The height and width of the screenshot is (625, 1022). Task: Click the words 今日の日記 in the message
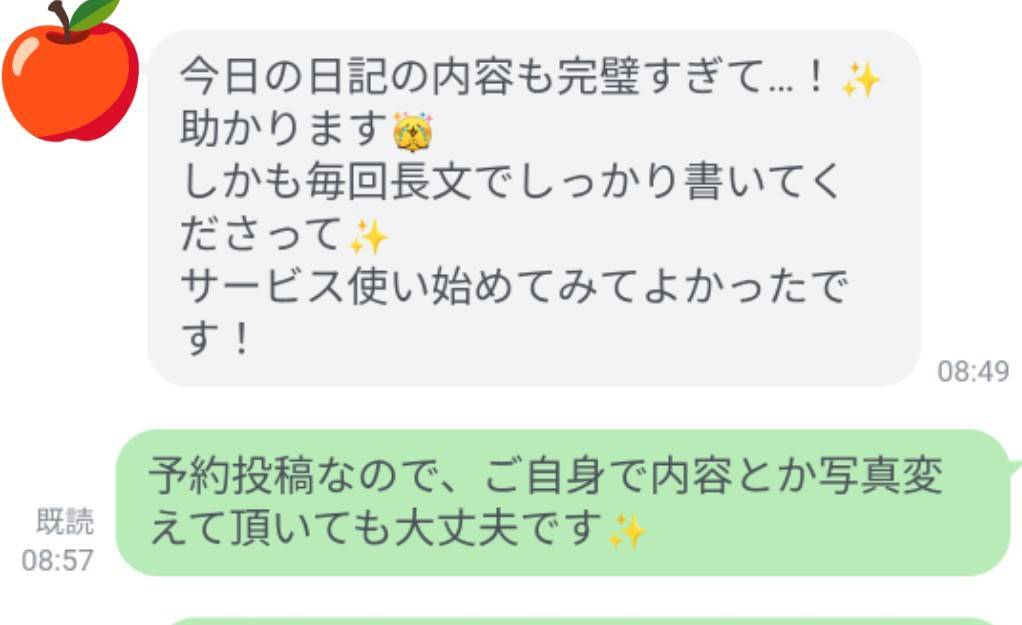point(263,77)
